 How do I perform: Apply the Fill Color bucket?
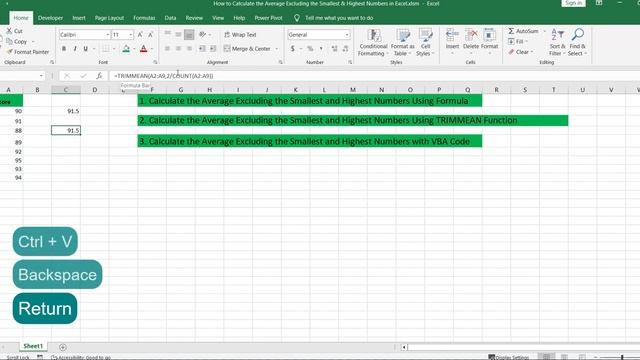126,49
